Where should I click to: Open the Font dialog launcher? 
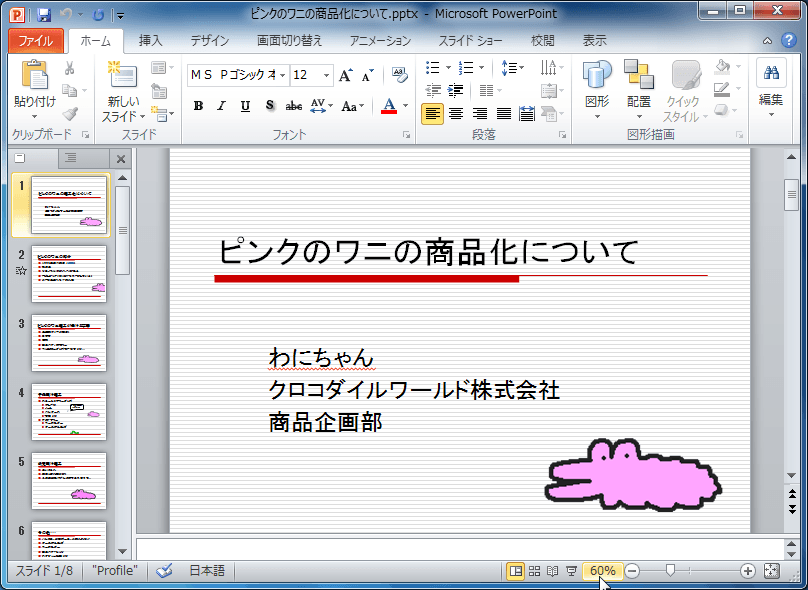point(407,135)
